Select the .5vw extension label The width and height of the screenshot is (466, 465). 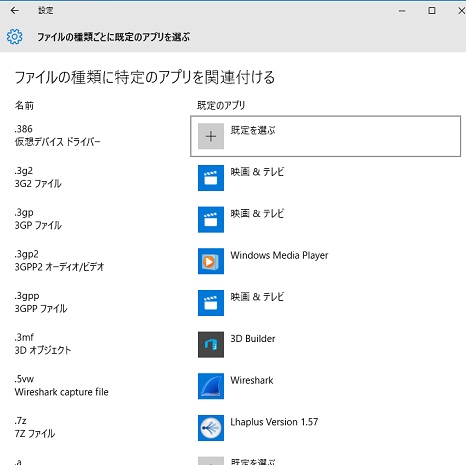pyautogui.click(x=24, y=379)
